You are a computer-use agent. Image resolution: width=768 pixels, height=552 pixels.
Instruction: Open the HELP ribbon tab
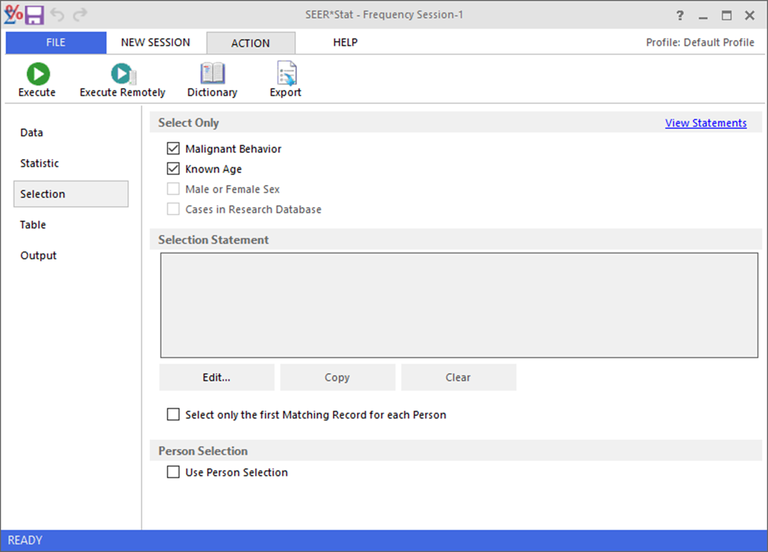click(345, 43)
